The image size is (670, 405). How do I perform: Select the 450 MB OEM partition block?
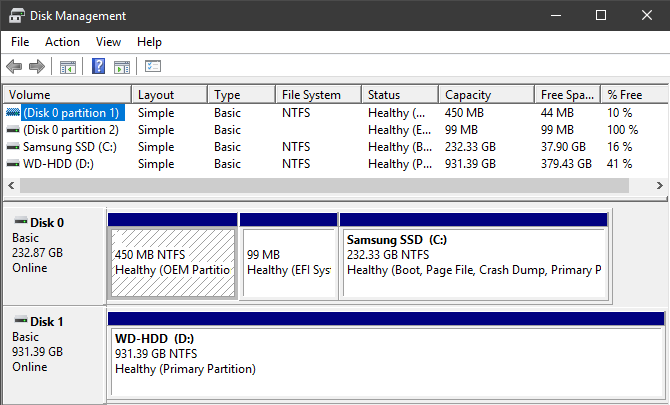click(172, 262)
